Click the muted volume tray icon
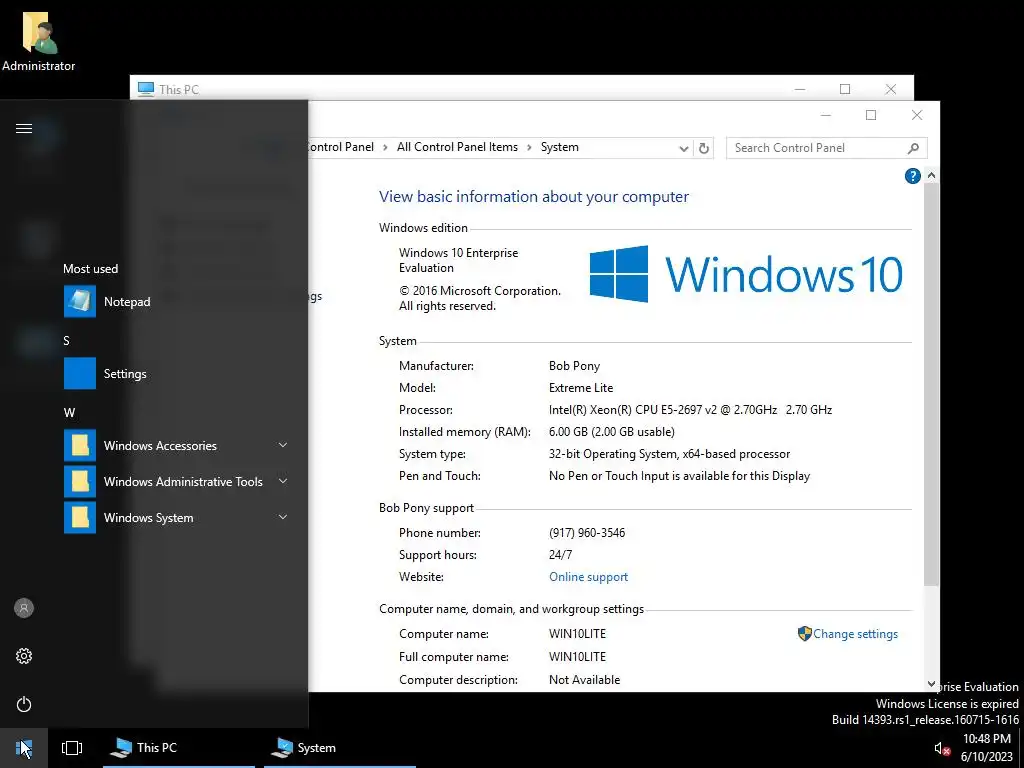The width and height of the screenshot is (1024, 768). click(x=942, y=748)
